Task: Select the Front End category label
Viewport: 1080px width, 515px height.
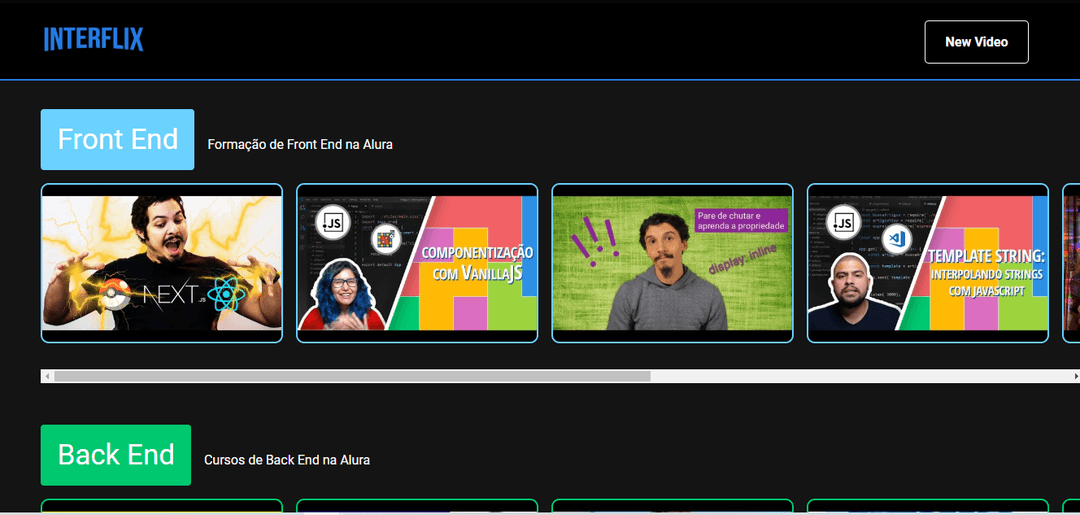Action: pos(117,139)
